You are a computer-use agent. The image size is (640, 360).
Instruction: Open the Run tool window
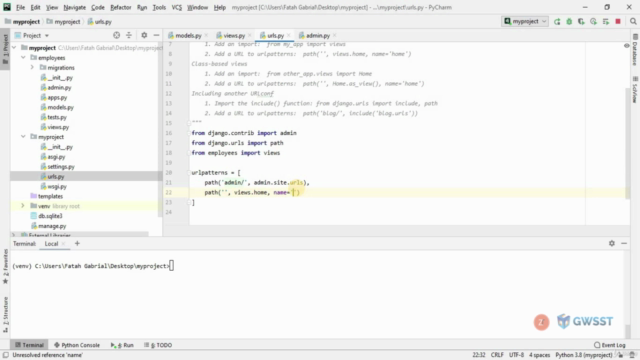click(x=122, y=345)
